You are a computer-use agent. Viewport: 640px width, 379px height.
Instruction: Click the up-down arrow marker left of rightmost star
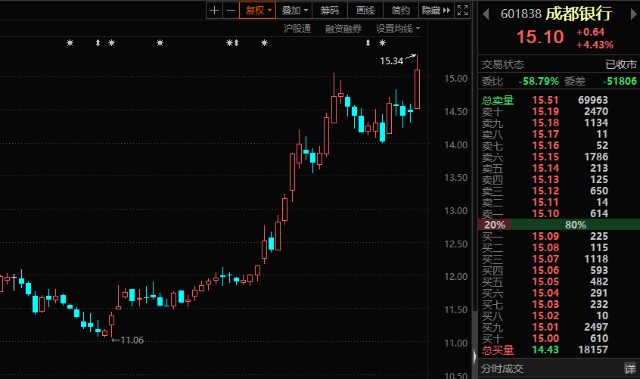pyautogui.click(x=368, y=42)
